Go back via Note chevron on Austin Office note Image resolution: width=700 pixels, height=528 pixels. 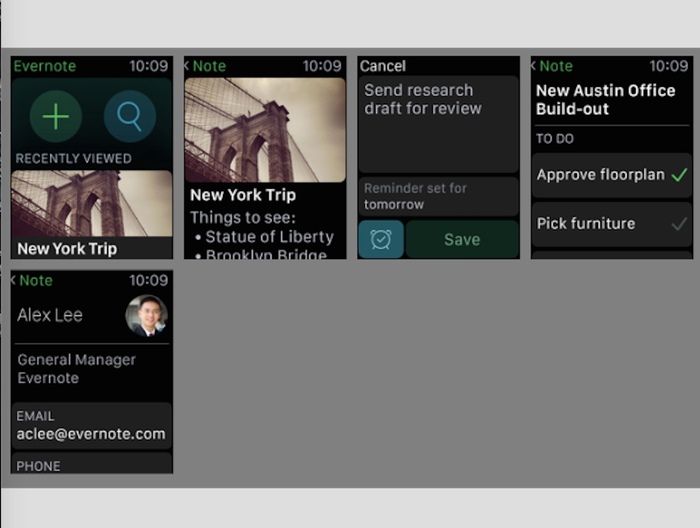pyautogui.click(x=552, y=66)
